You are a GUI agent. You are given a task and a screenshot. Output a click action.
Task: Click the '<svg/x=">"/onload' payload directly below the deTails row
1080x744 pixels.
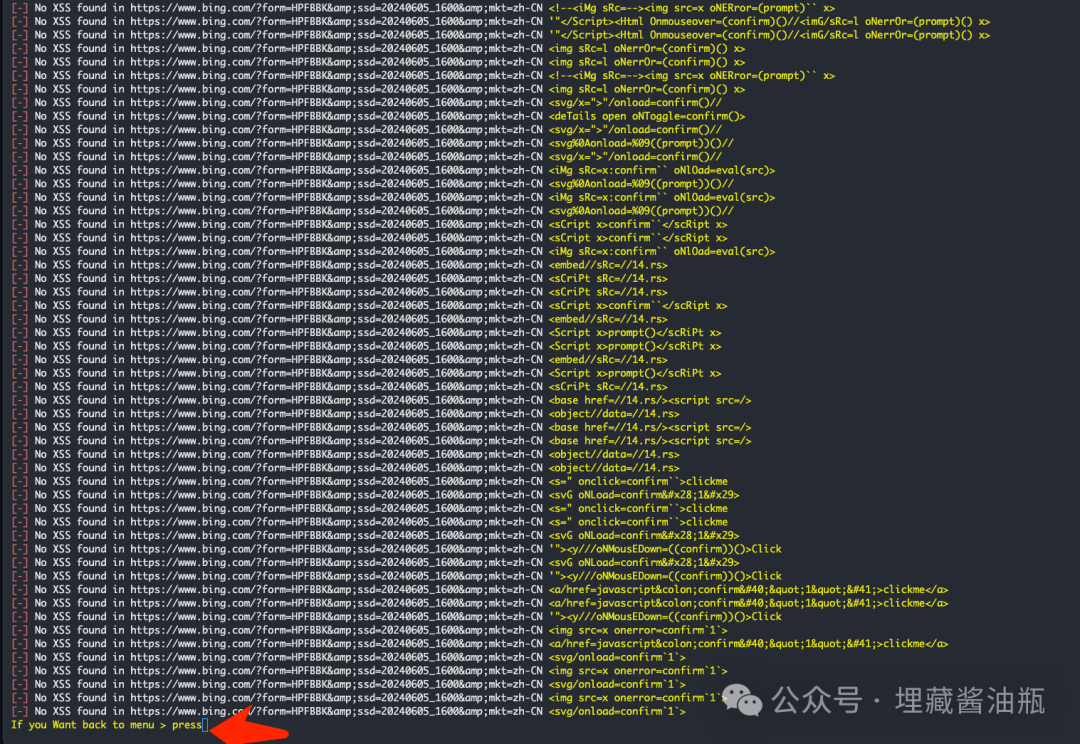pos(634,129)
